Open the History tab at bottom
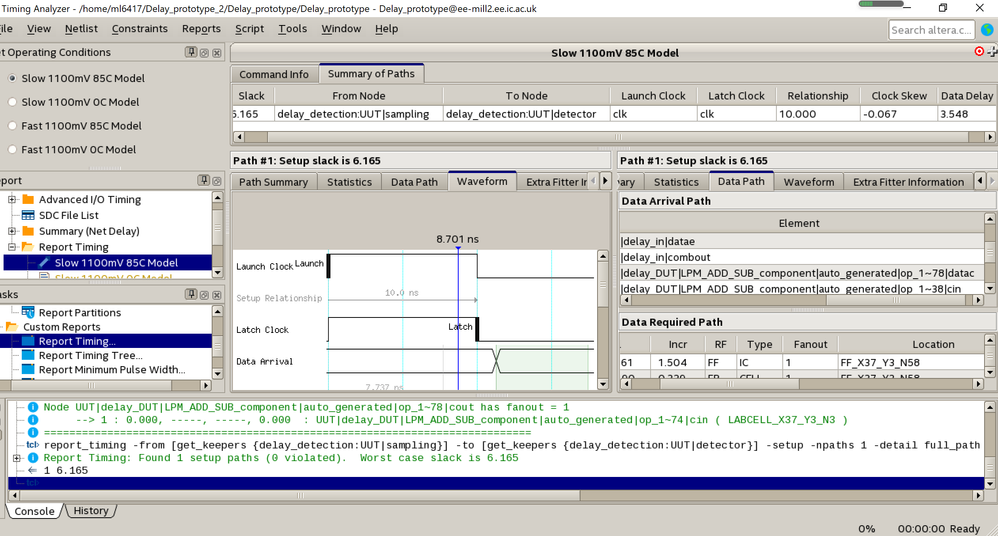The height and width of the screenshot is (536, 998). point(90,511)
